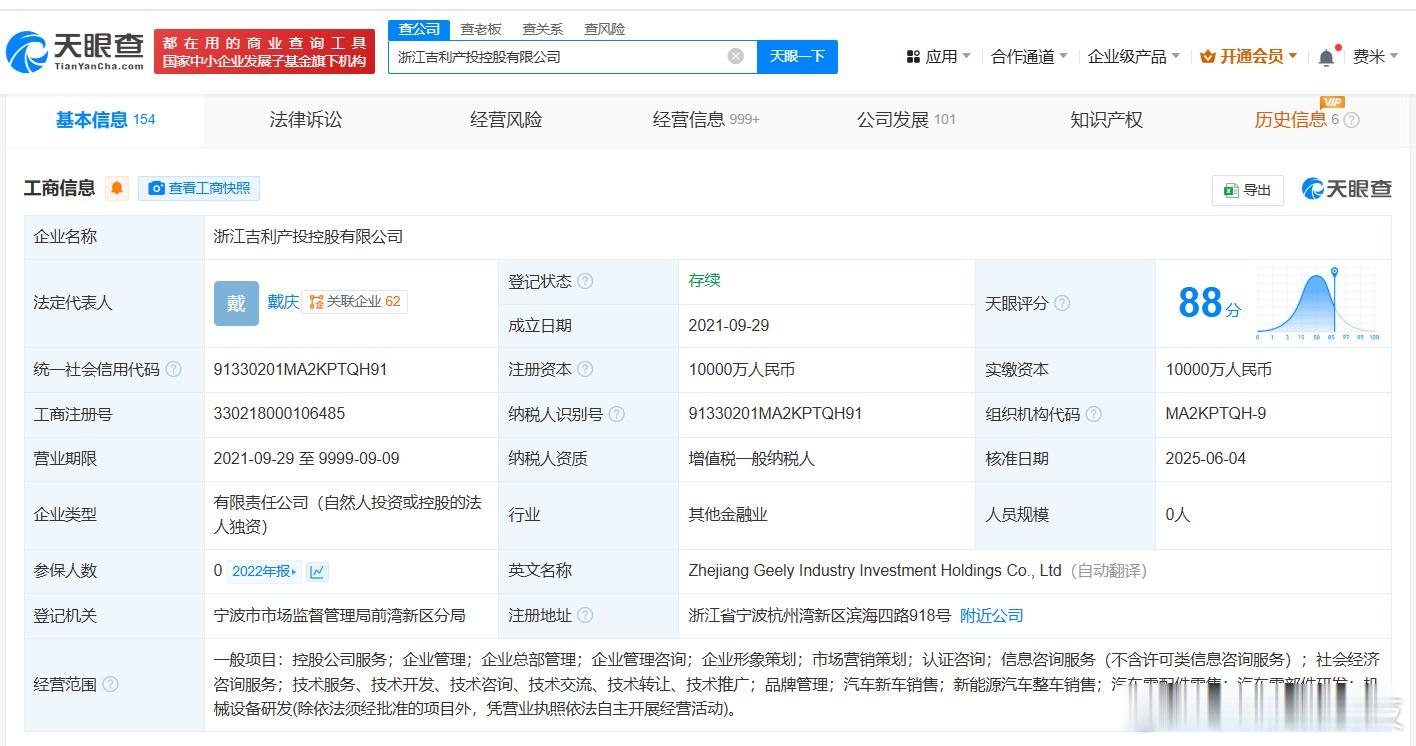Click help icon next to 纳税人识别号

click(x=617, y=414)
